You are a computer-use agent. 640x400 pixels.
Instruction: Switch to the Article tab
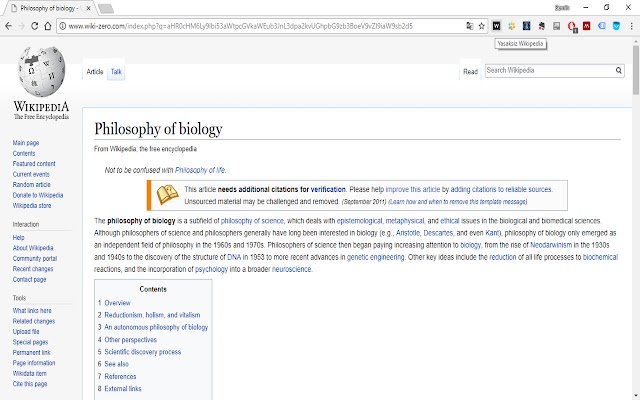pos(95,72)
